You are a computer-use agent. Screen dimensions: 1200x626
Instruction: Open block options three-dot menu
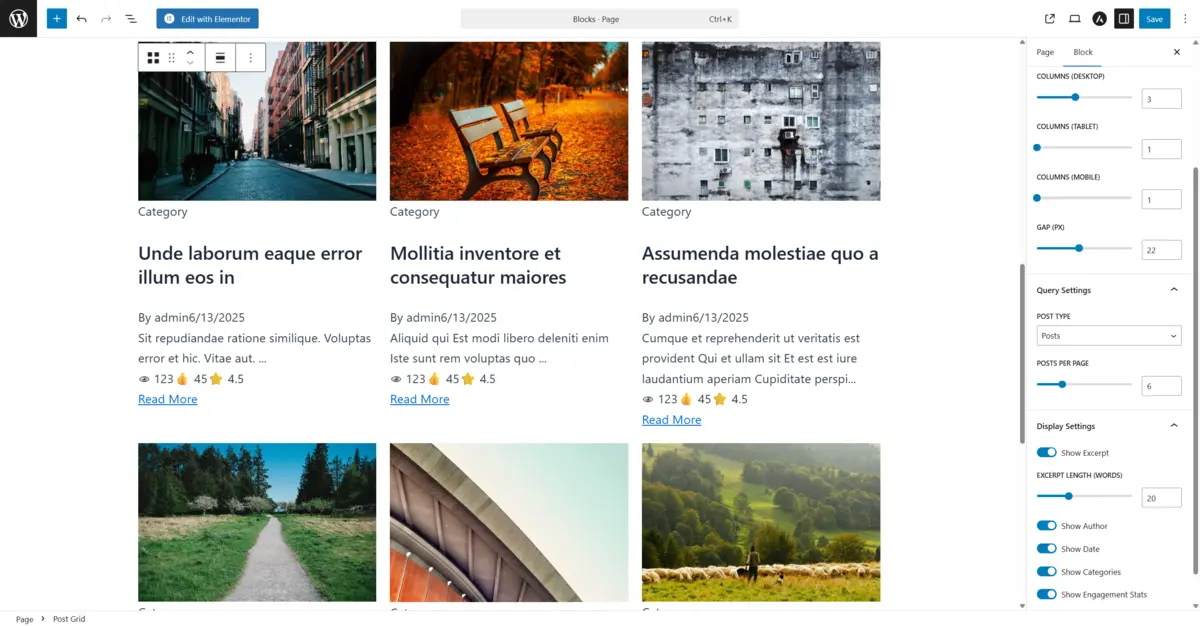[250, 58]
